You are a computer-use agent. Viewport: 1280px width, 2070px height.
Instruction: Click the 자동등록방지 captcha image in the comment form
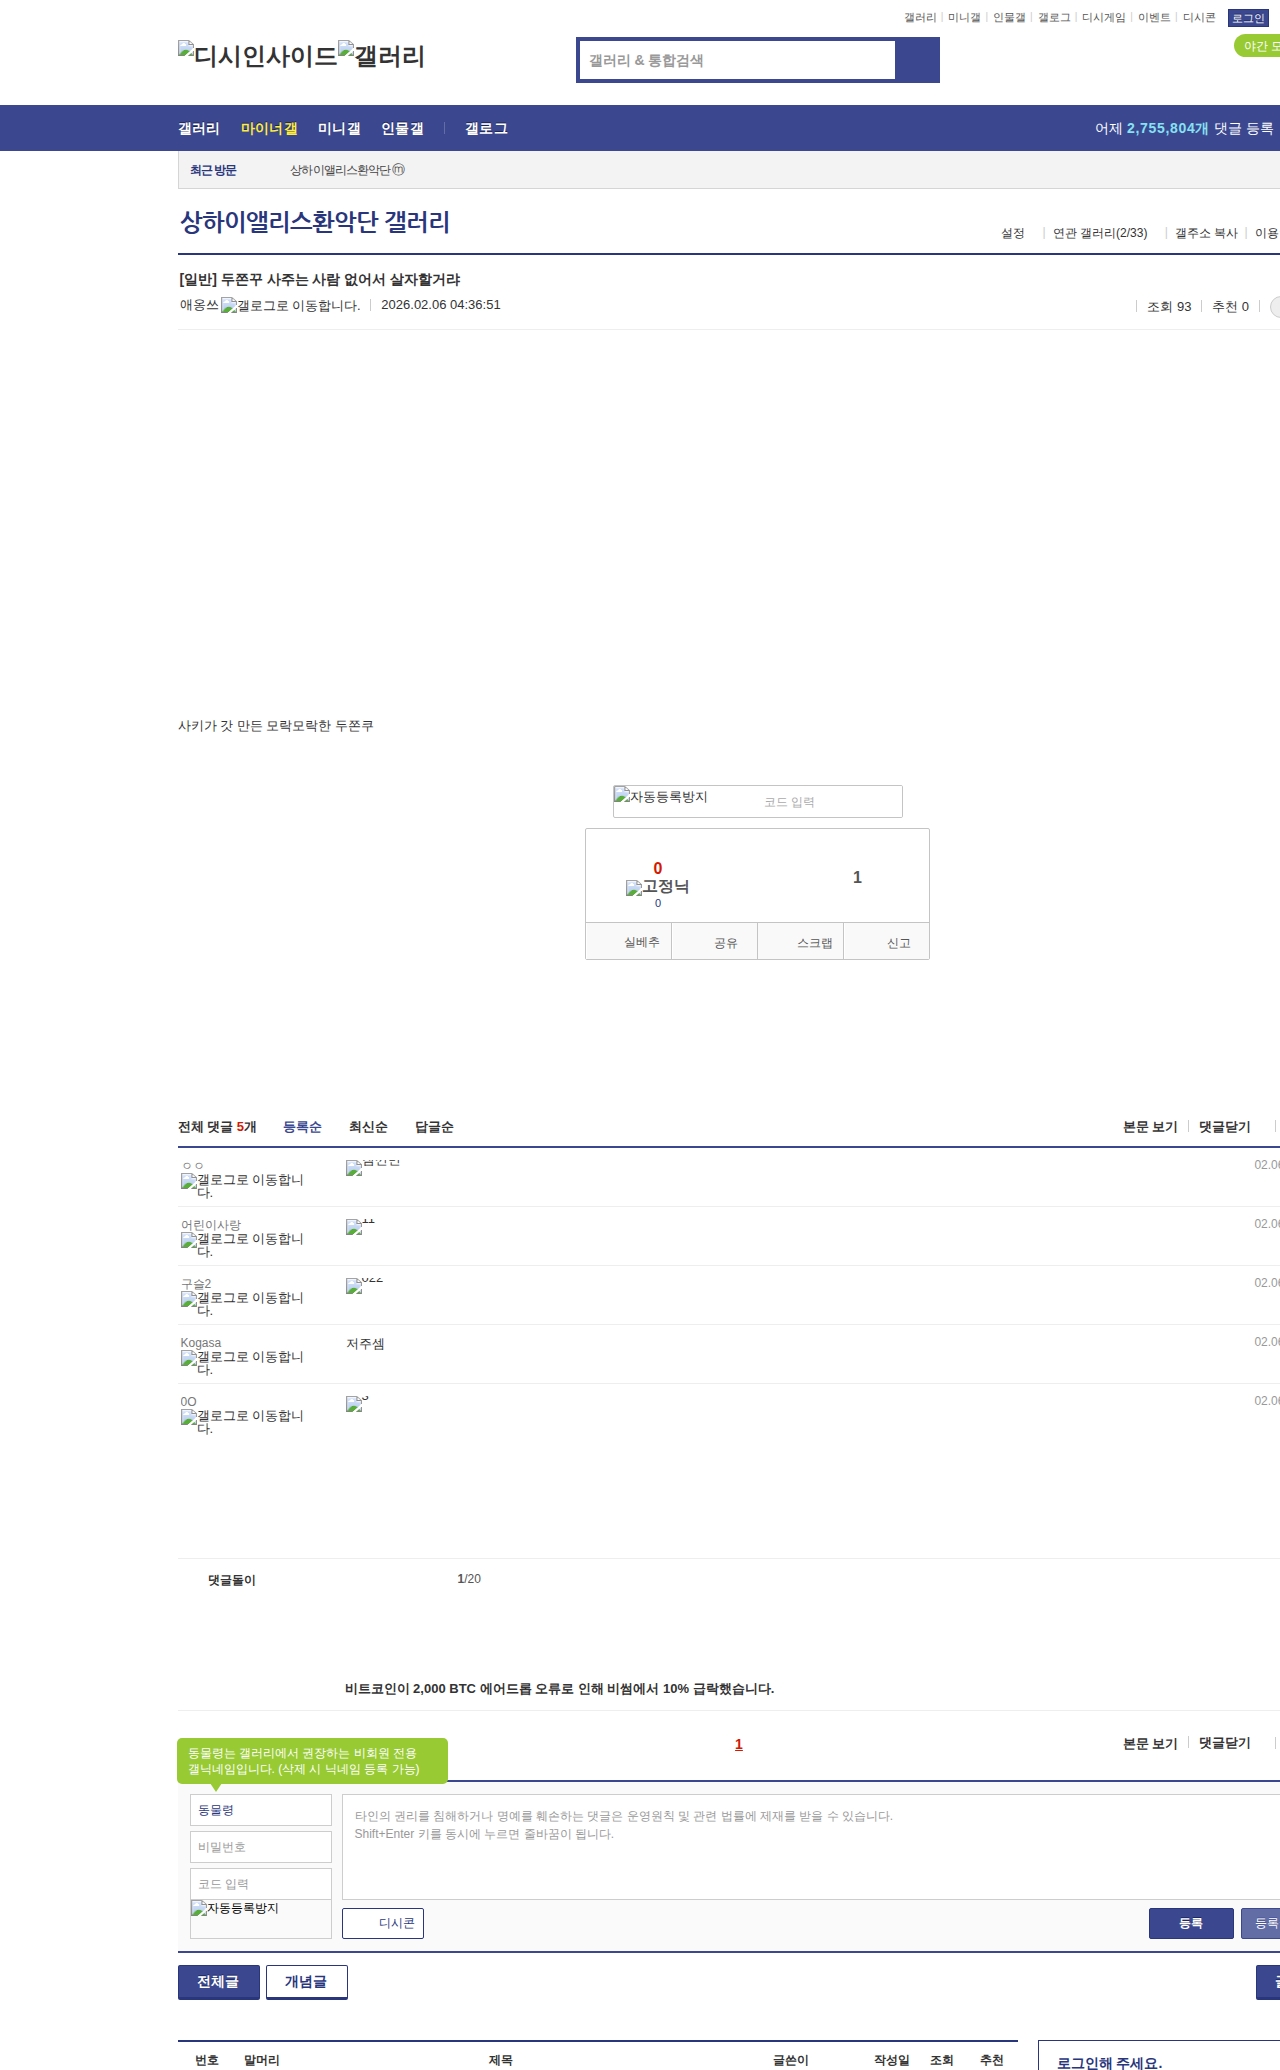pyautogui.click(x=235, y=1908)
